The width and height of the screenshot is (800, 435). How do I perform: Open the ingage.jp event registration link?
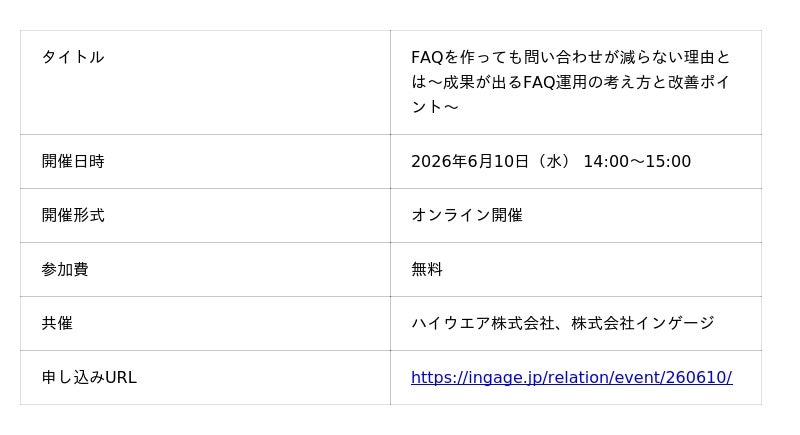(x=571, y=377)
